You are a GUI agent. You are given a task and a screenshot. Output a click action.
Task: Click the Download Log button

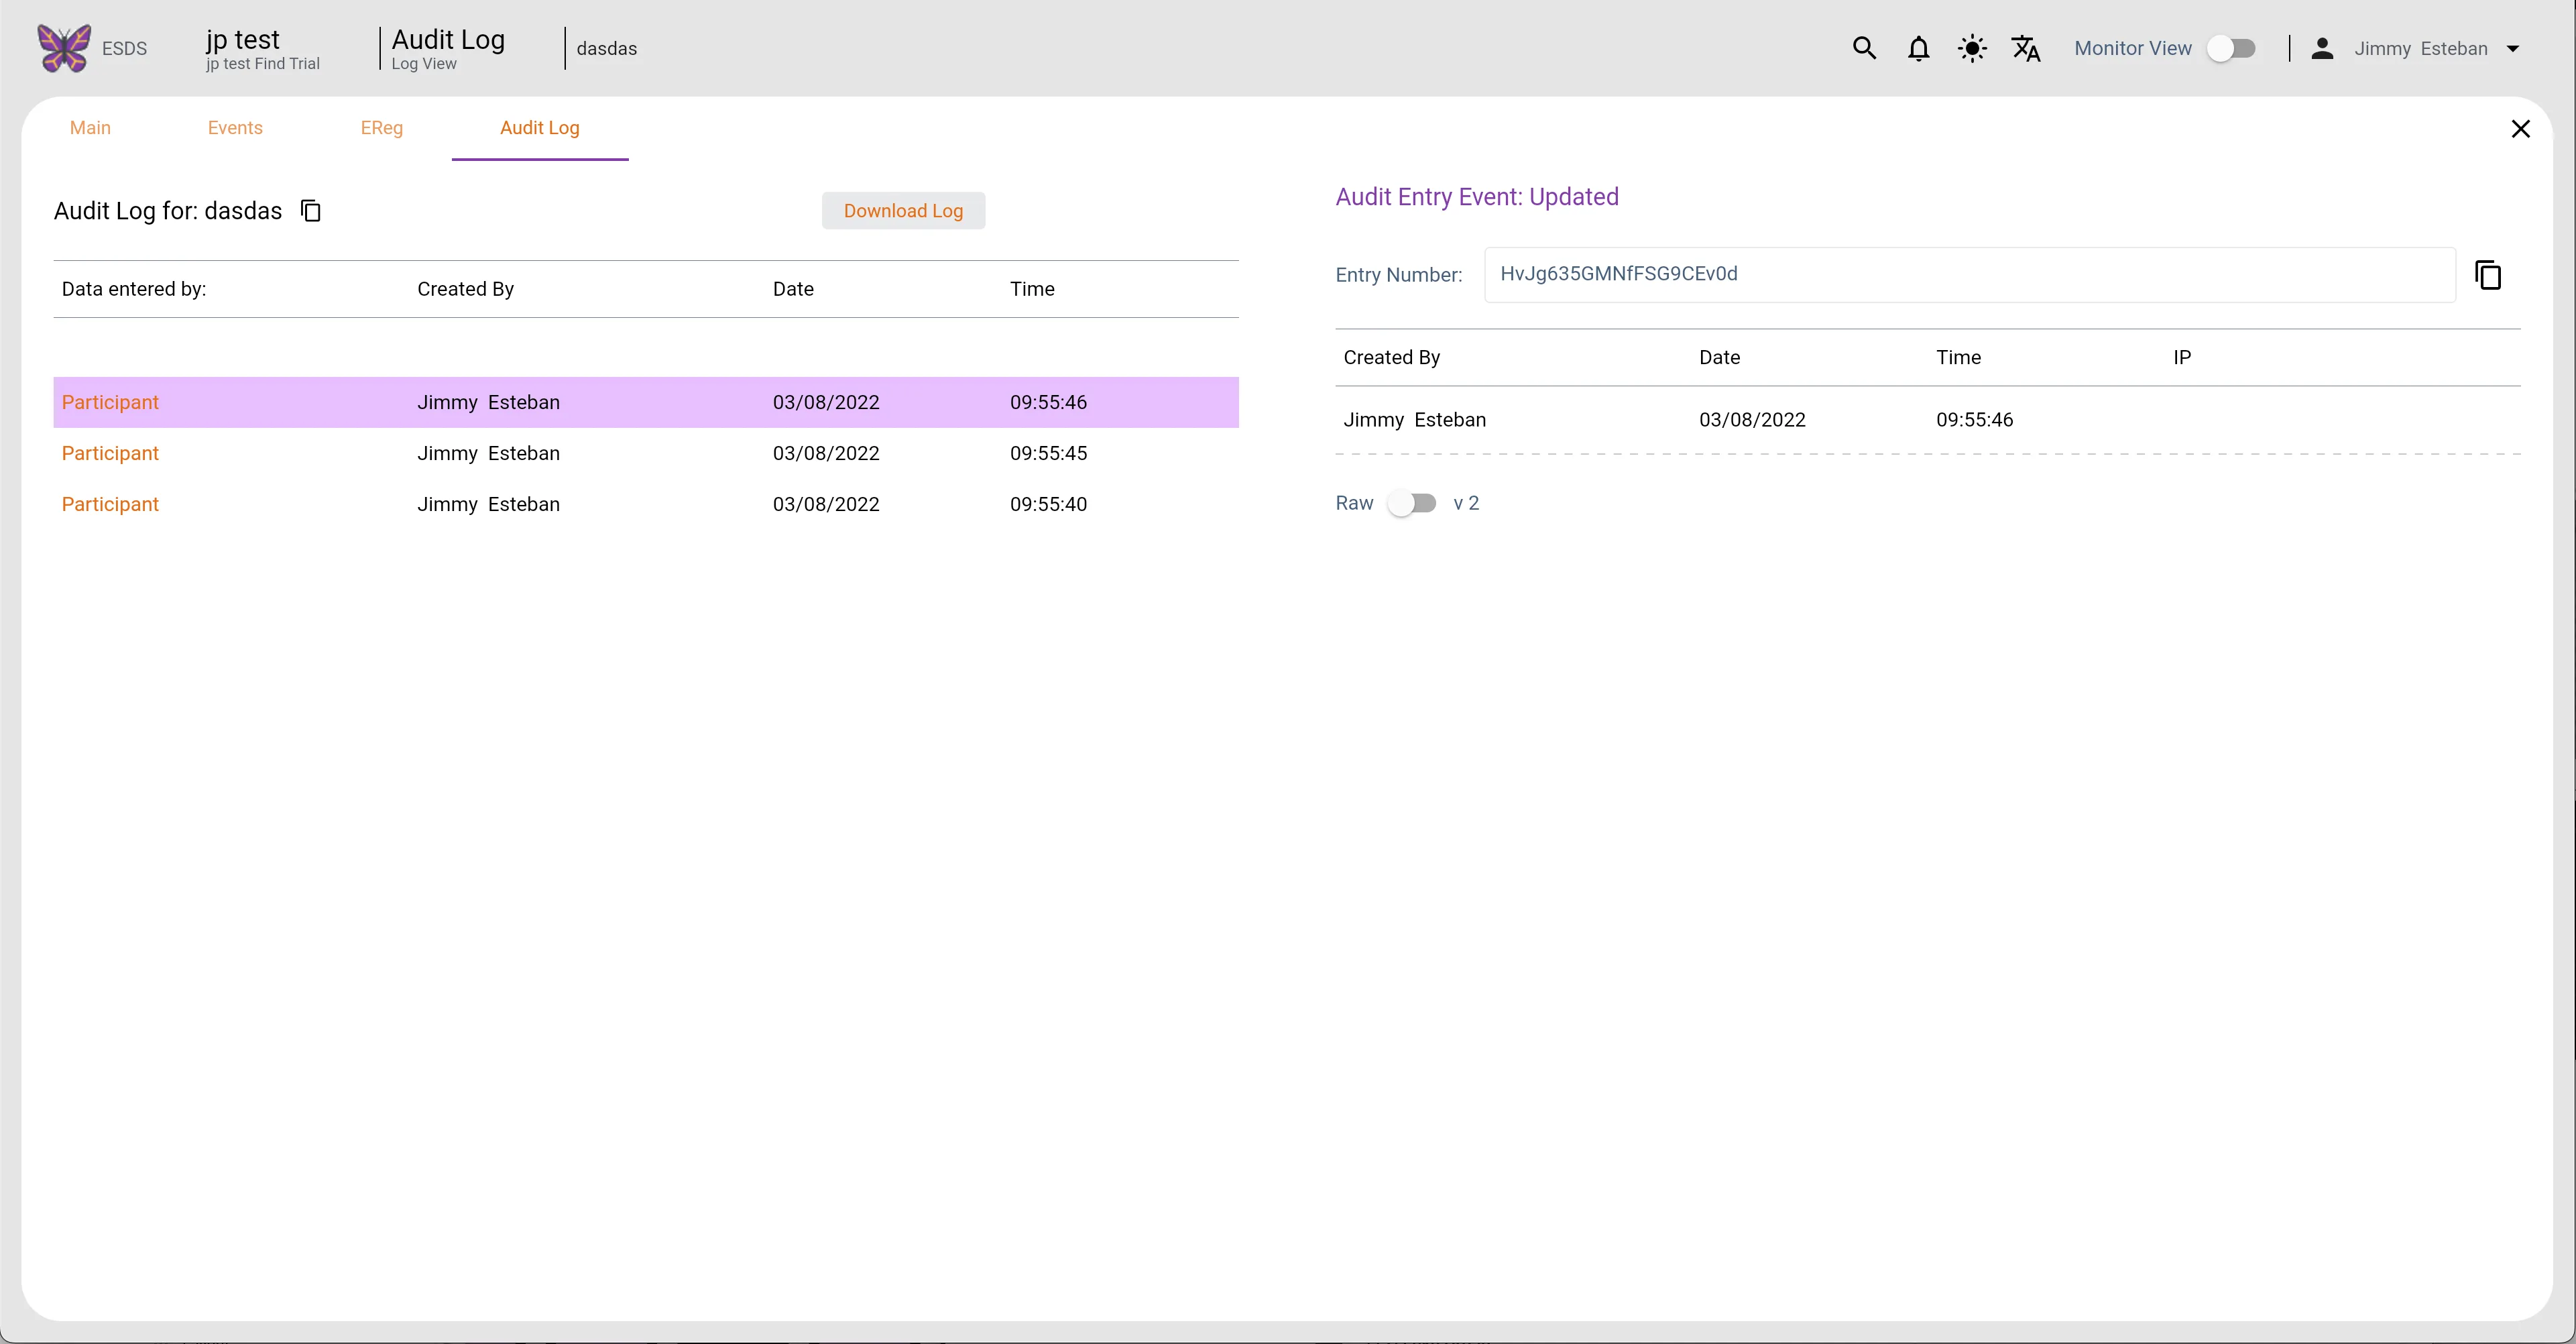(x=903, y=211)
